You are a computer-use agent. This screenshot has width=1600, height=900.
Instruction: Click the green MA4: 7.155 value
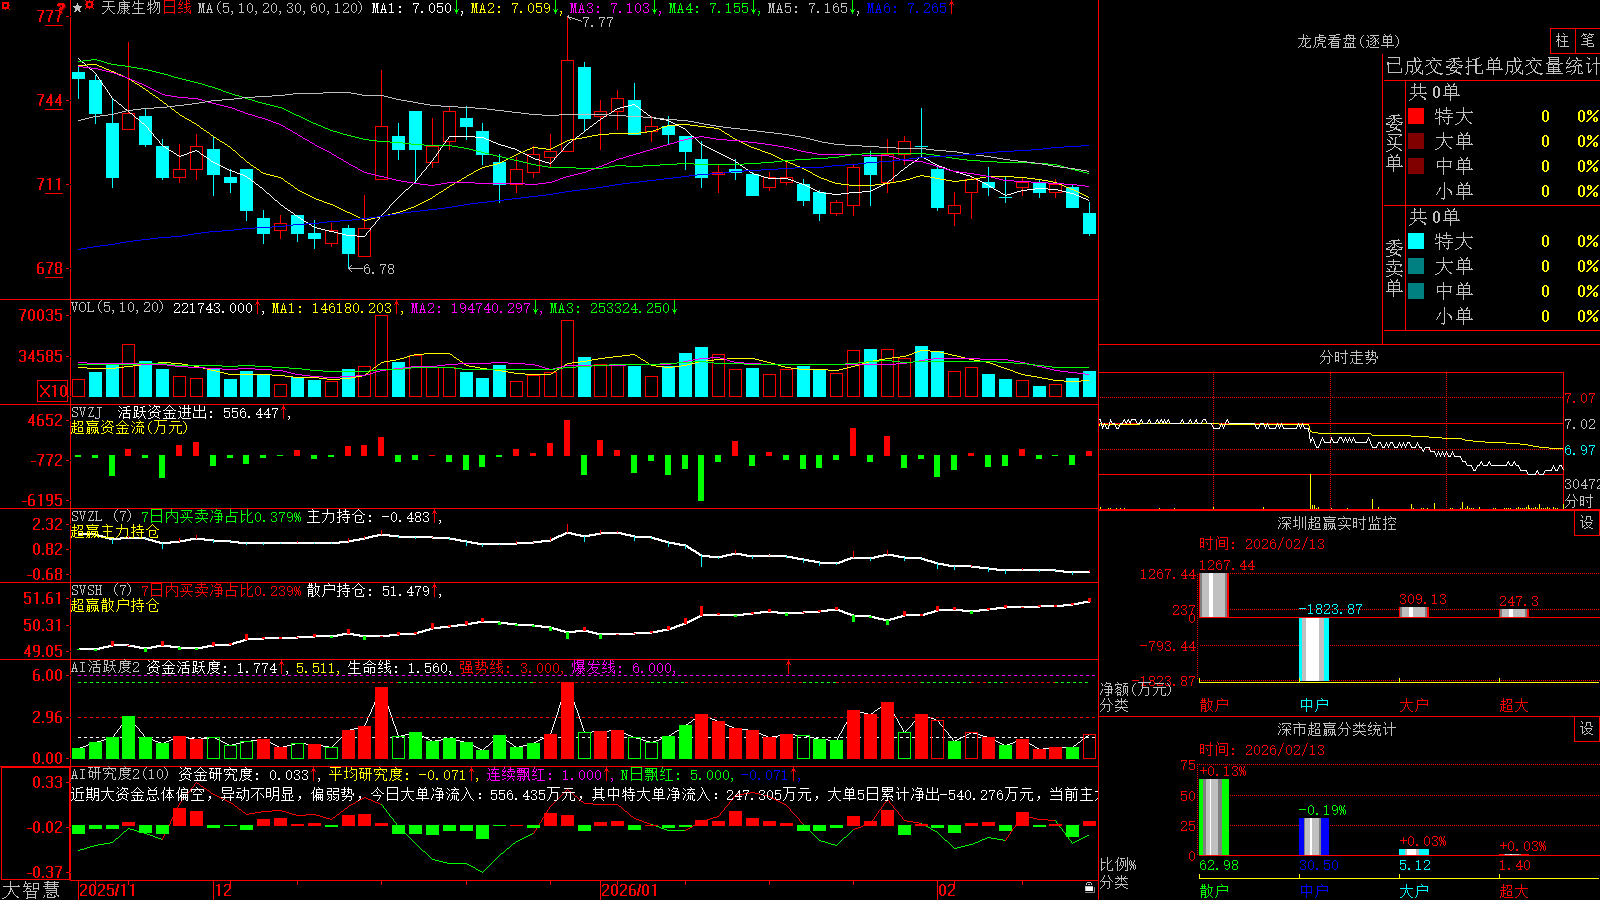[x=714, y=8]
